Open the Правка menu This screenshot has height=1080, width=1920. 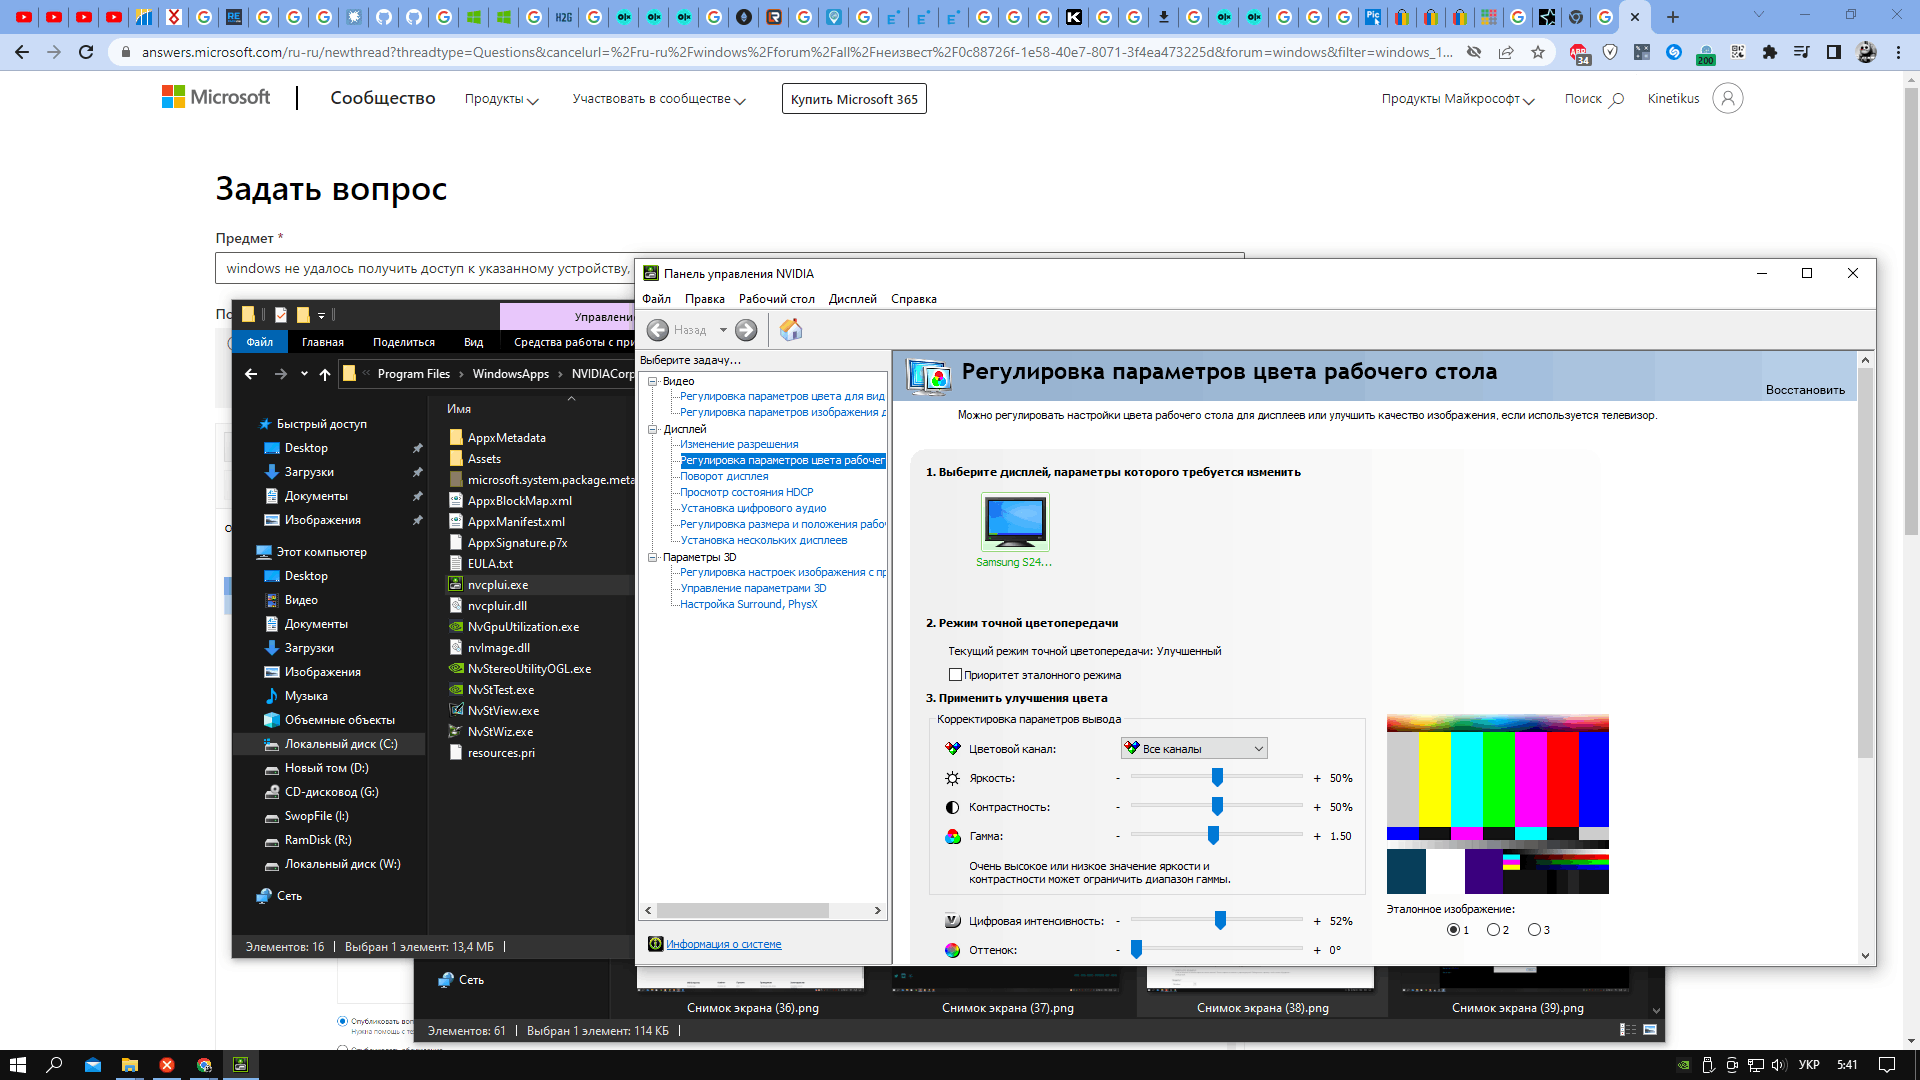click(x=705, y=299)
